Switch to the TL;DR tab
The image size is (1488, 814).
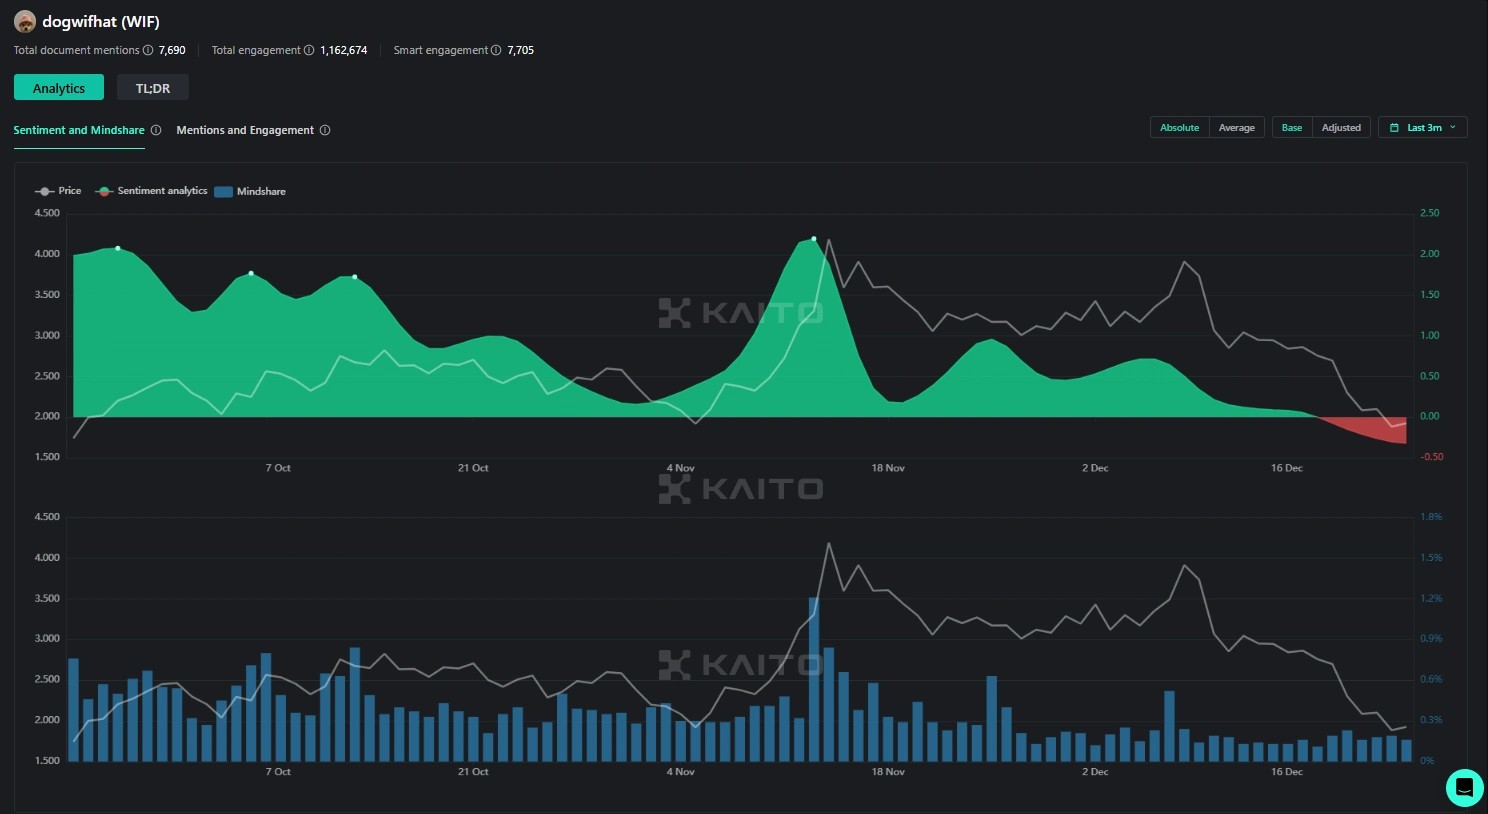click(x=153, y=88)
